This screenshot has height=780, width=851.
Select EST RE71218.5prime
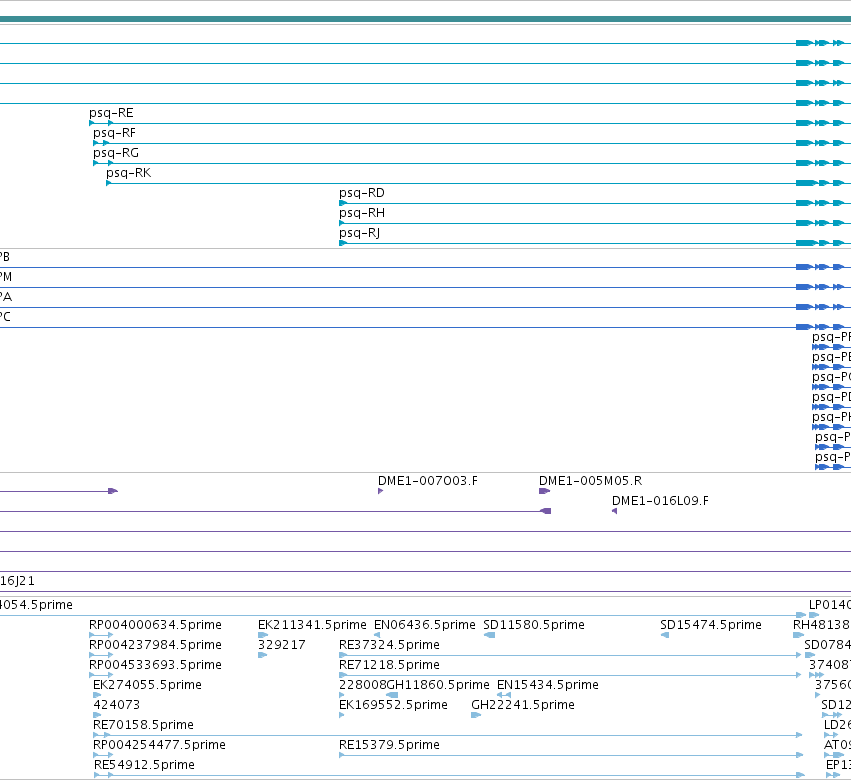click(x=389, y=665)
